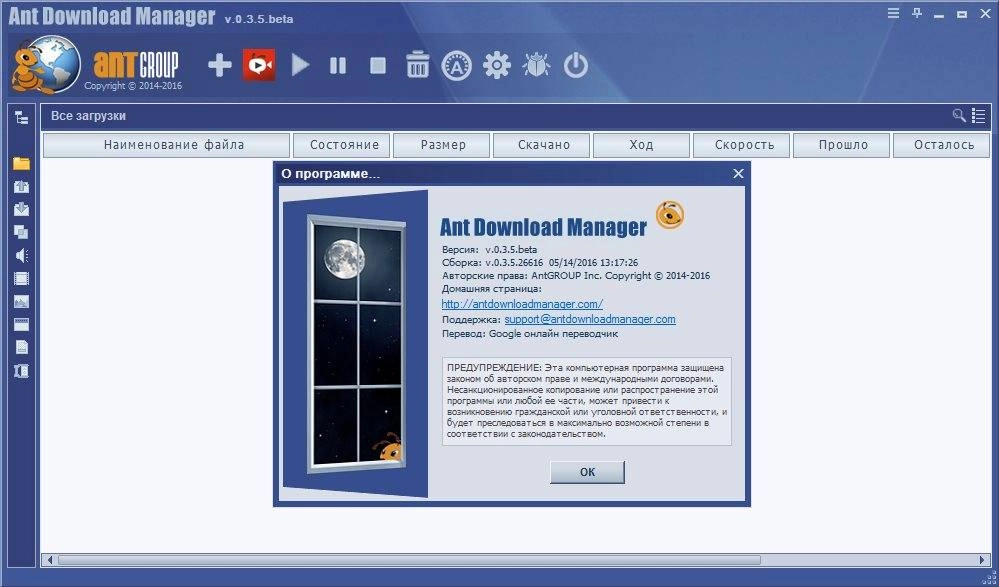999x587 pixels.
Task: Sort by Ход column
Action: [x=642, y=145]
